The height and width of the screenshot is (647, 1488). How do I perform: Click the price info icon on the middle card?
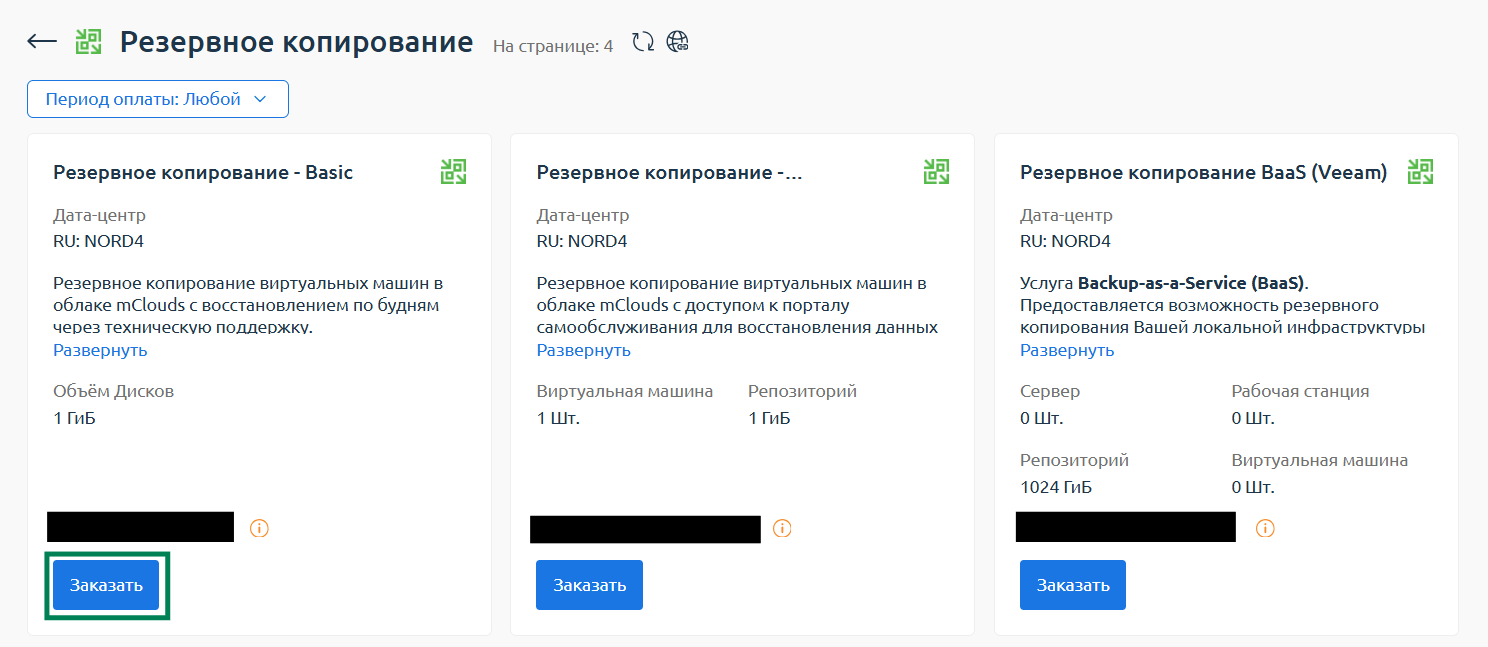782,528
